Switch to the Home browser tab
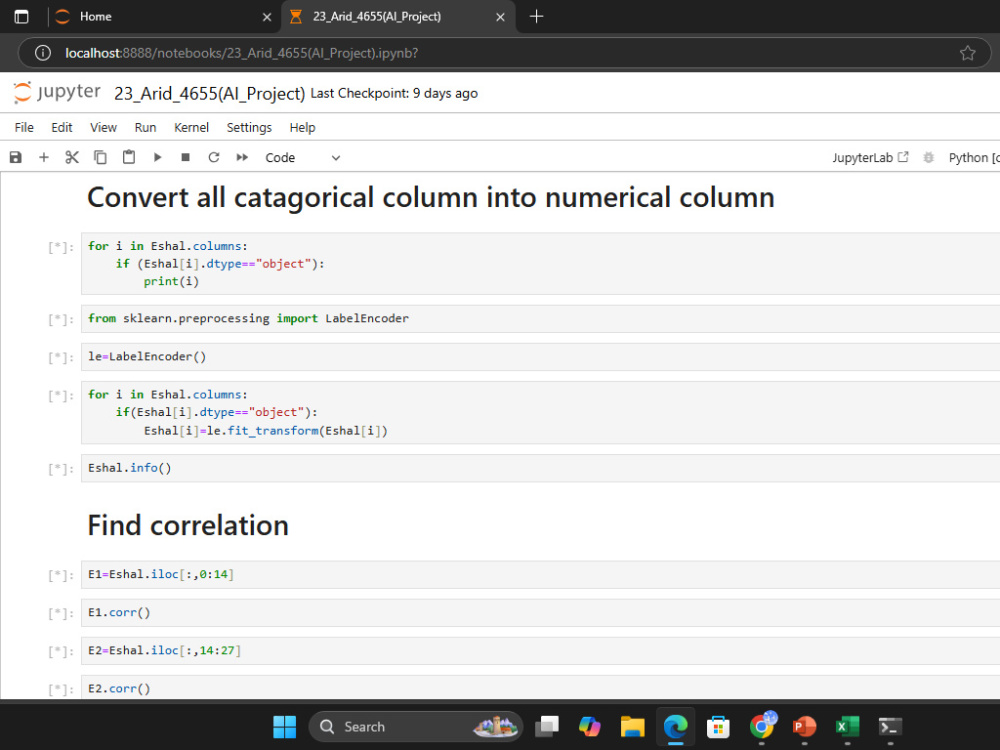This screenshot has height=750, width=1000. point(155,17)
